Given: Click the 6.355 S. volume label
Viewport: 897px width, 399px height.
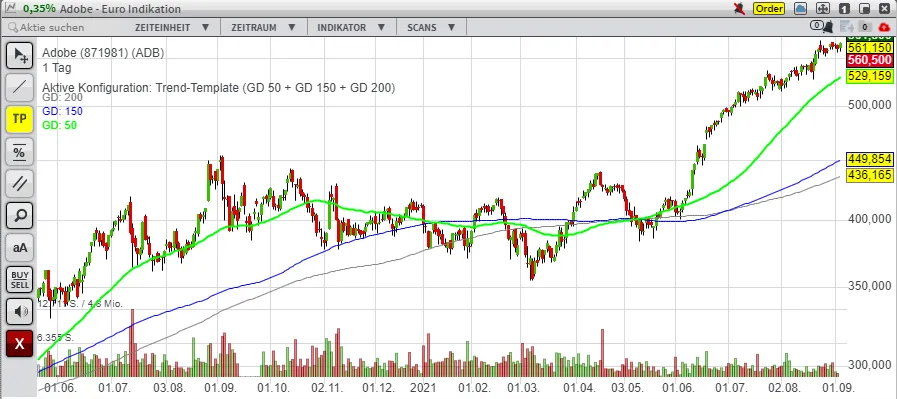Looking at the screenshot, I should [55, 338].
